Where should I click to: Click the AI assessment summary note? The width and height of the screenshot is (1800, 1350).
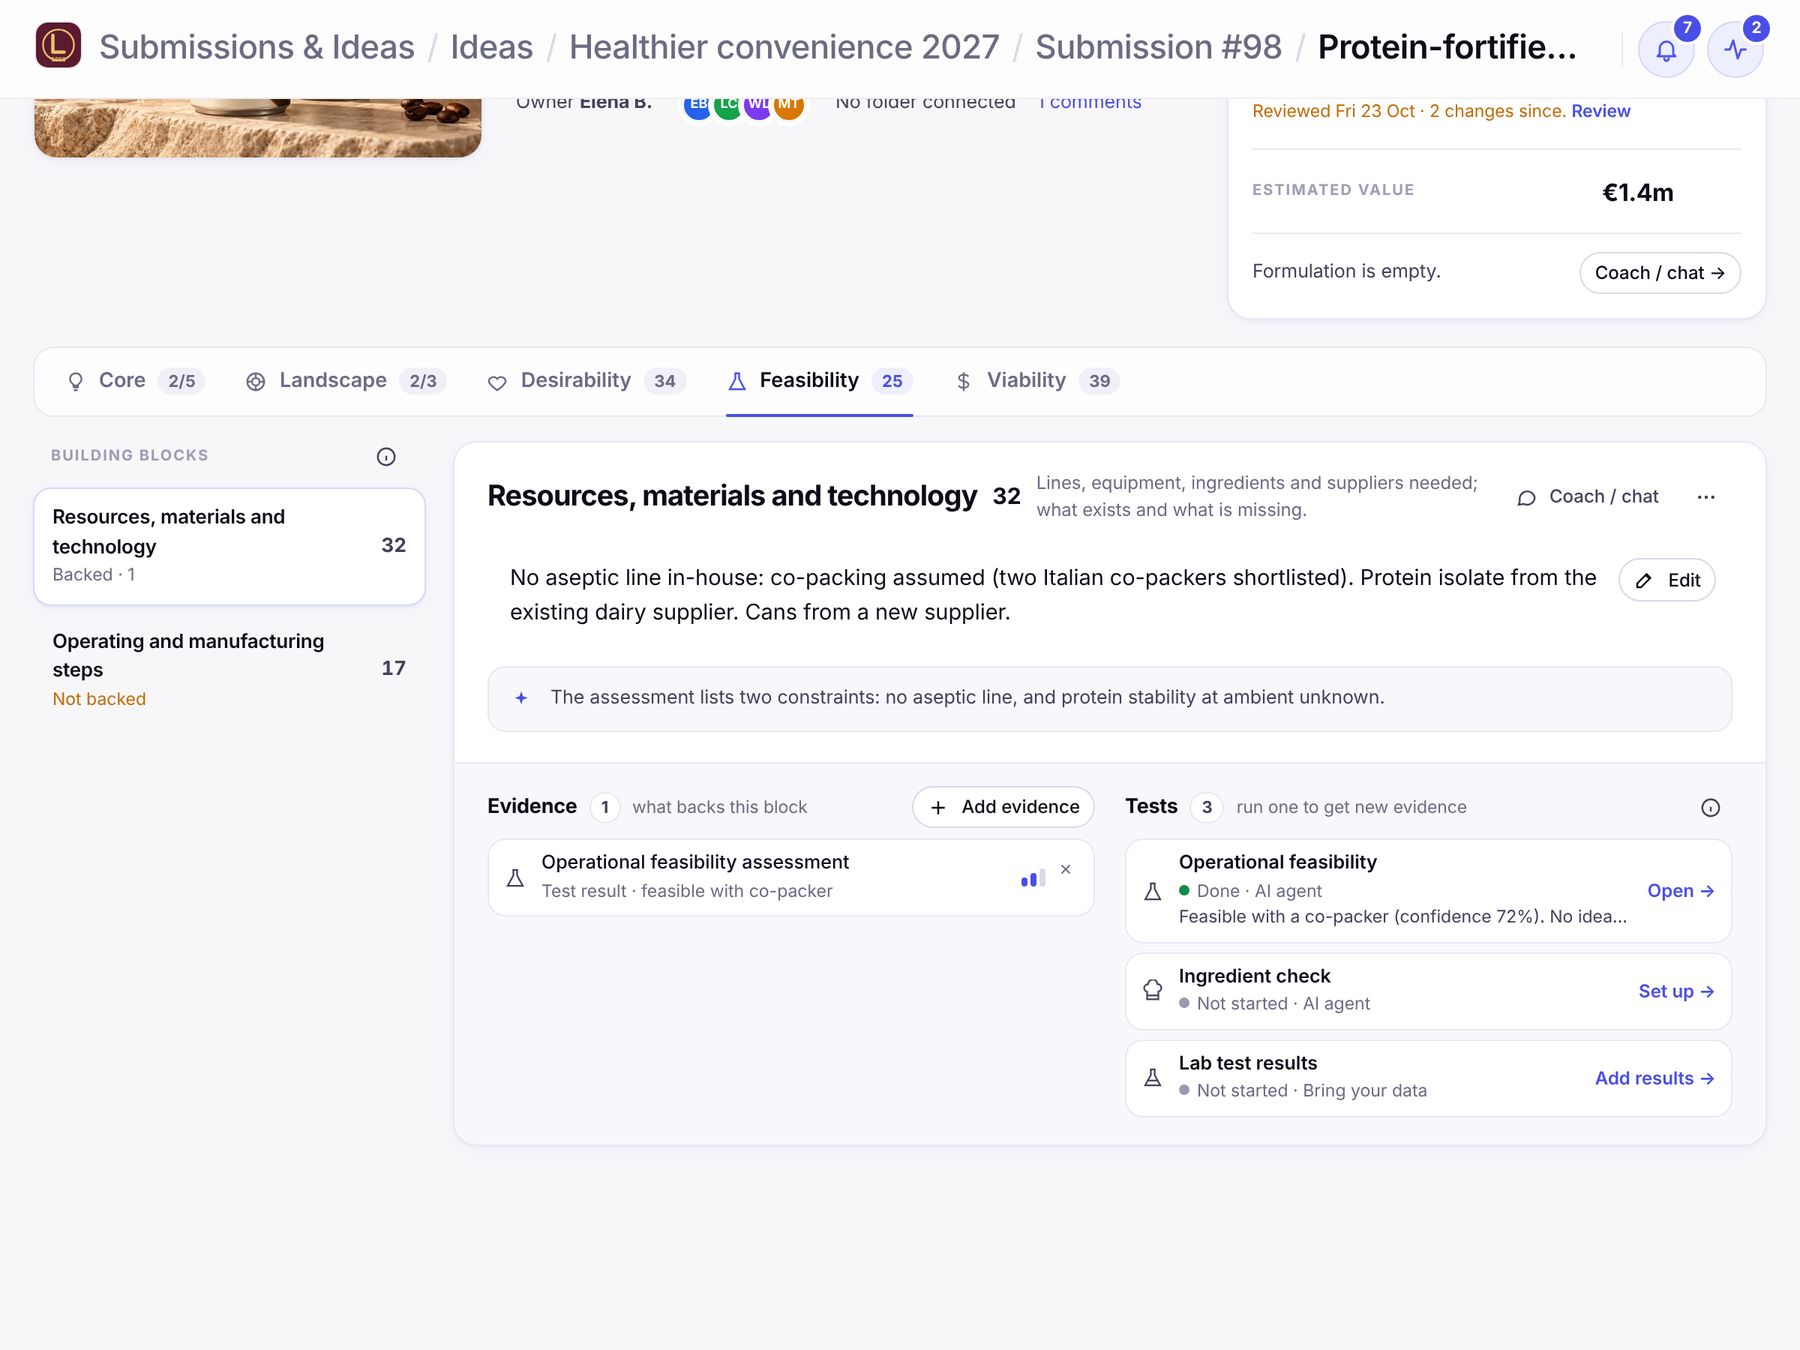pos(1109,698)
